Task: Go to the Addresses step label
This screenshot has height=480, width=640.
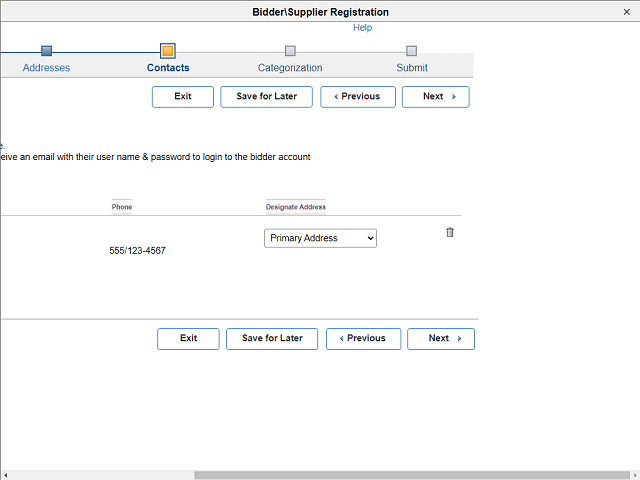Action: (x=46, y=68)
